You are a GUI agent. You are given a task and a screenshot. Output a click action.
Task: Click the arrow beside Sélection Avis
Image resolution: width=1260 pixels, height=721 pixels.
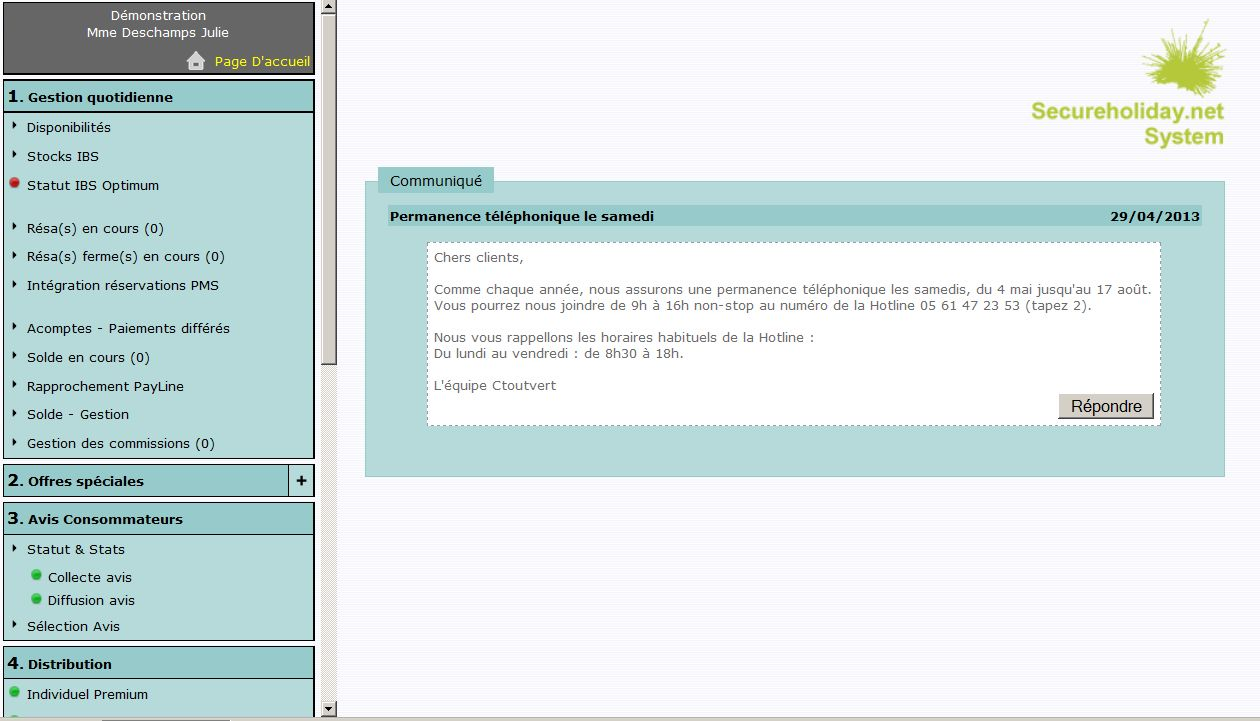15,625
